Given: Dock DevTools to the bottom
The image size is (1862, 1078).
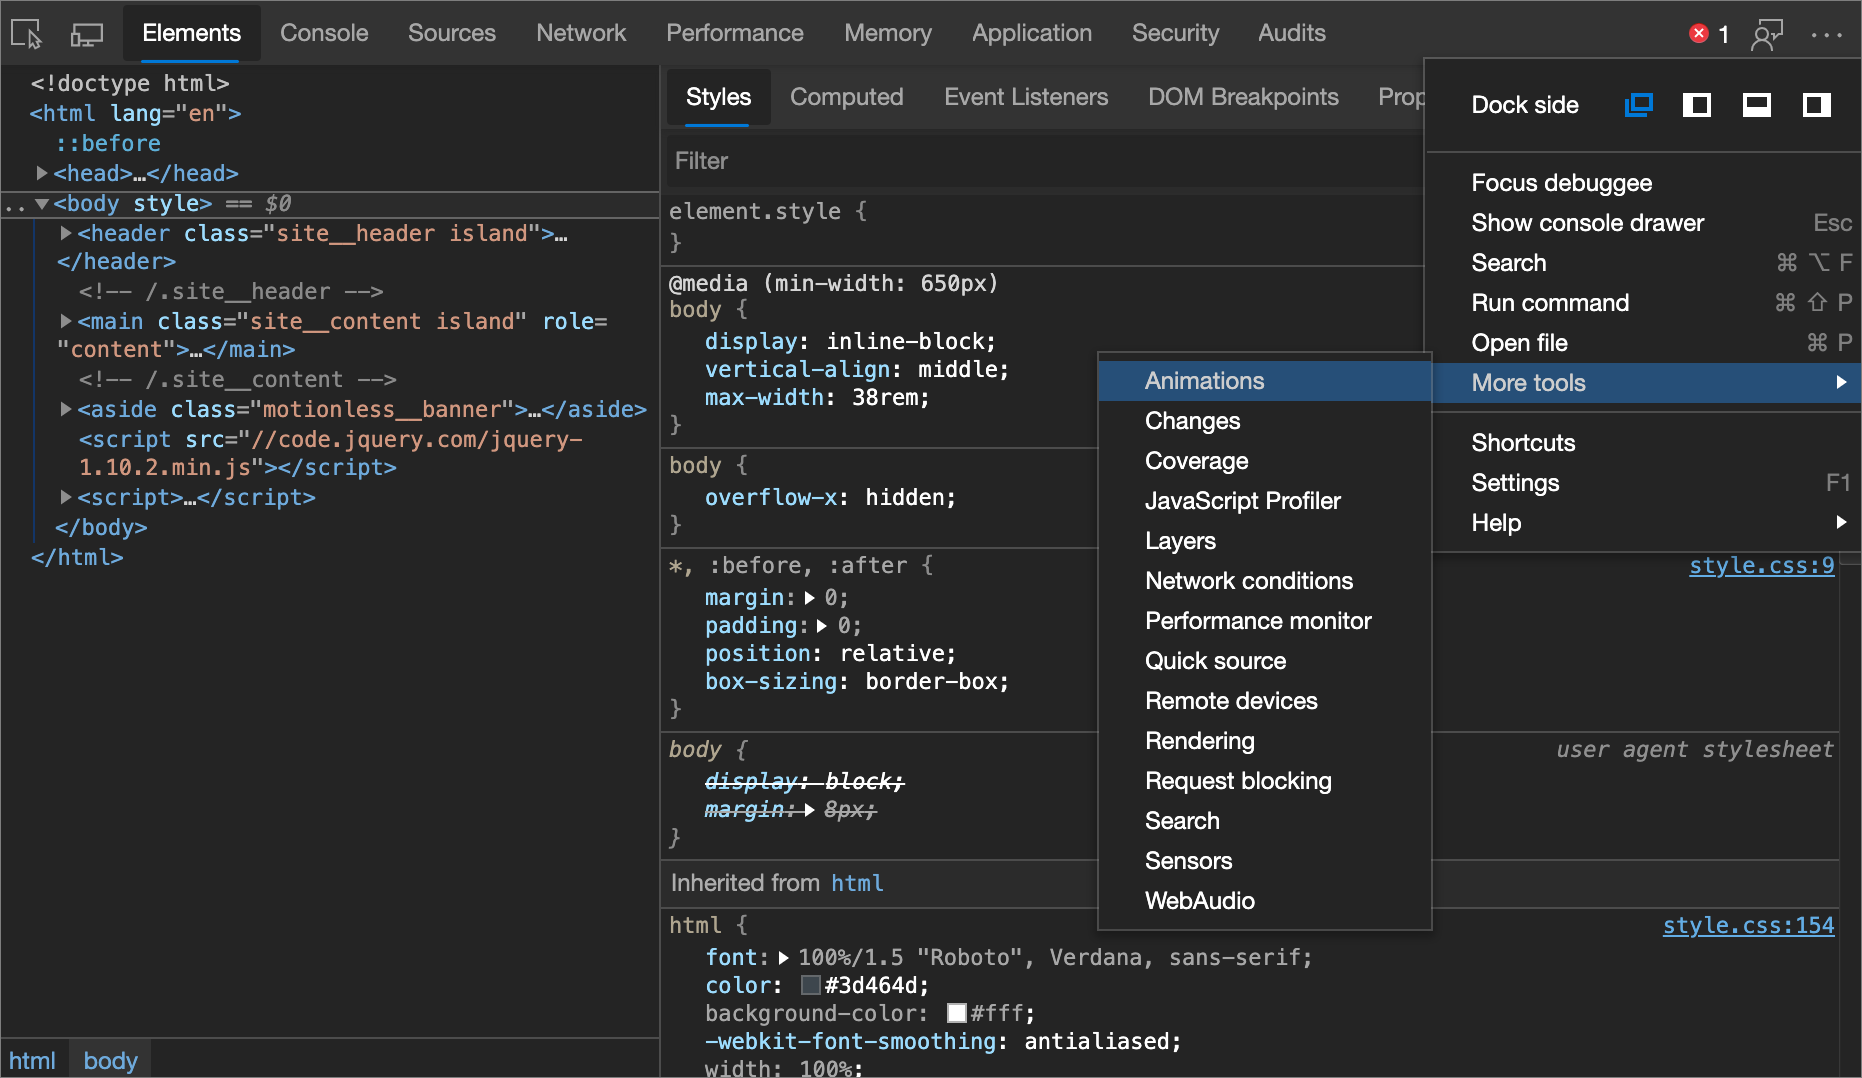Looking at the screenshot, I should [1756, 105].
